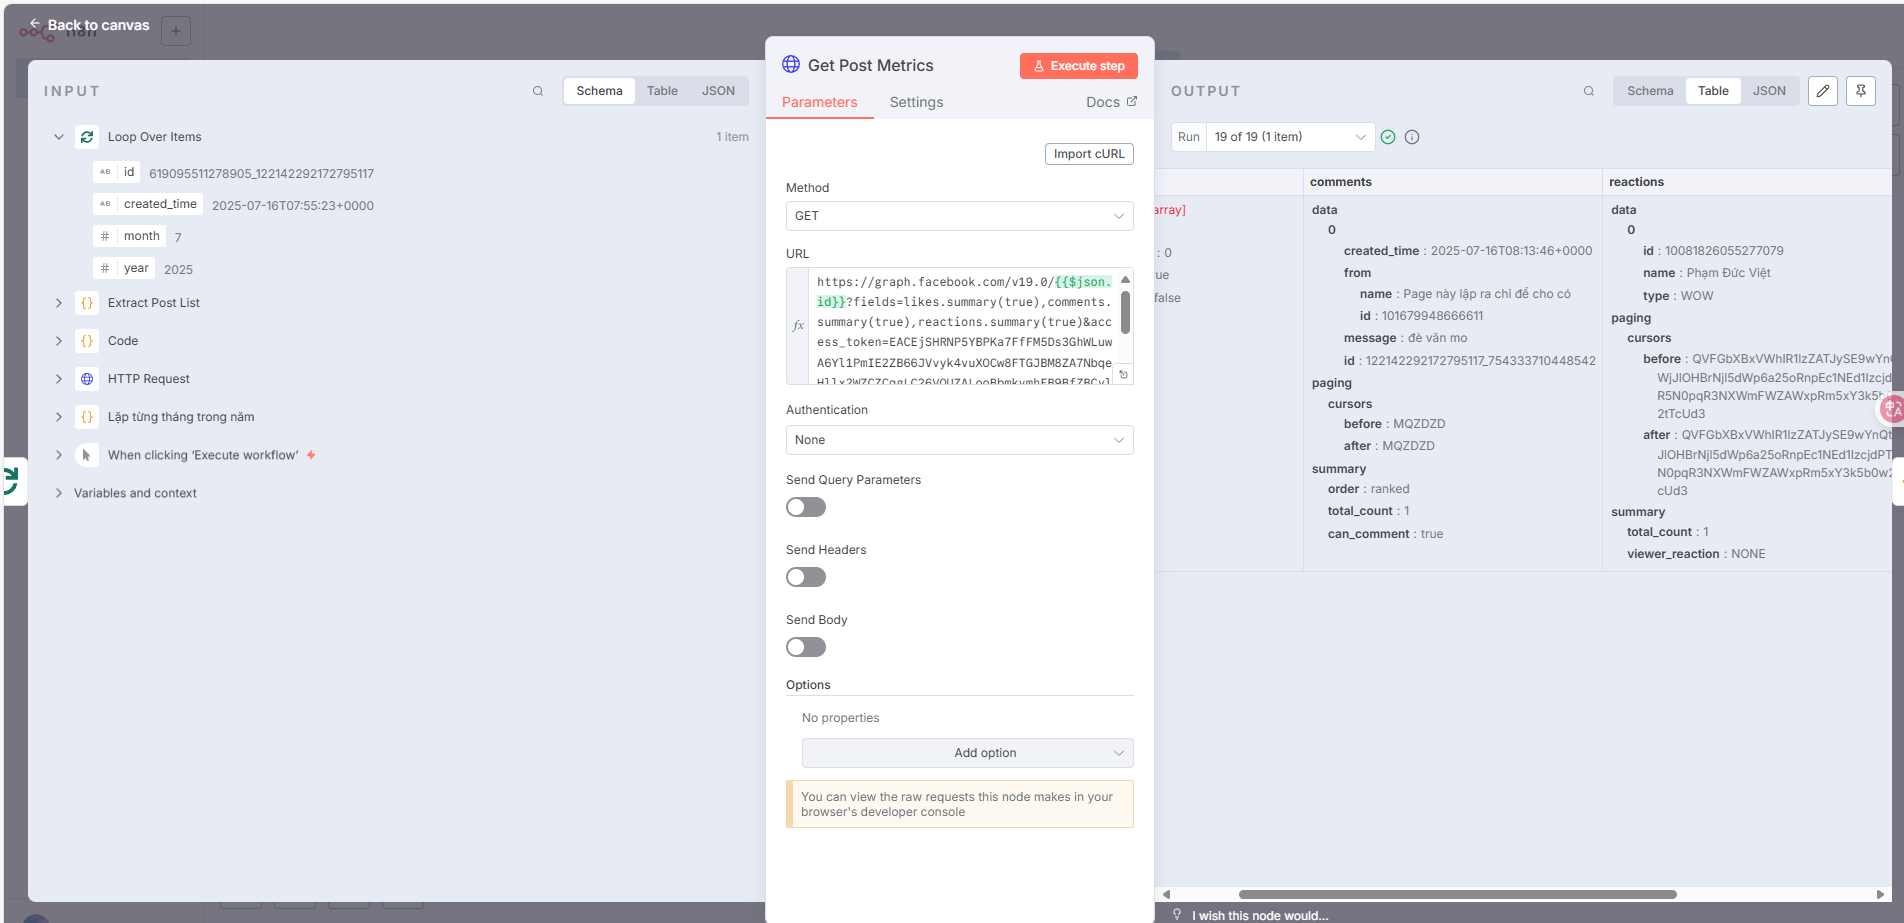Select the OUTPUT Table view tab
1904x923 pixels.
(1713, 91)
